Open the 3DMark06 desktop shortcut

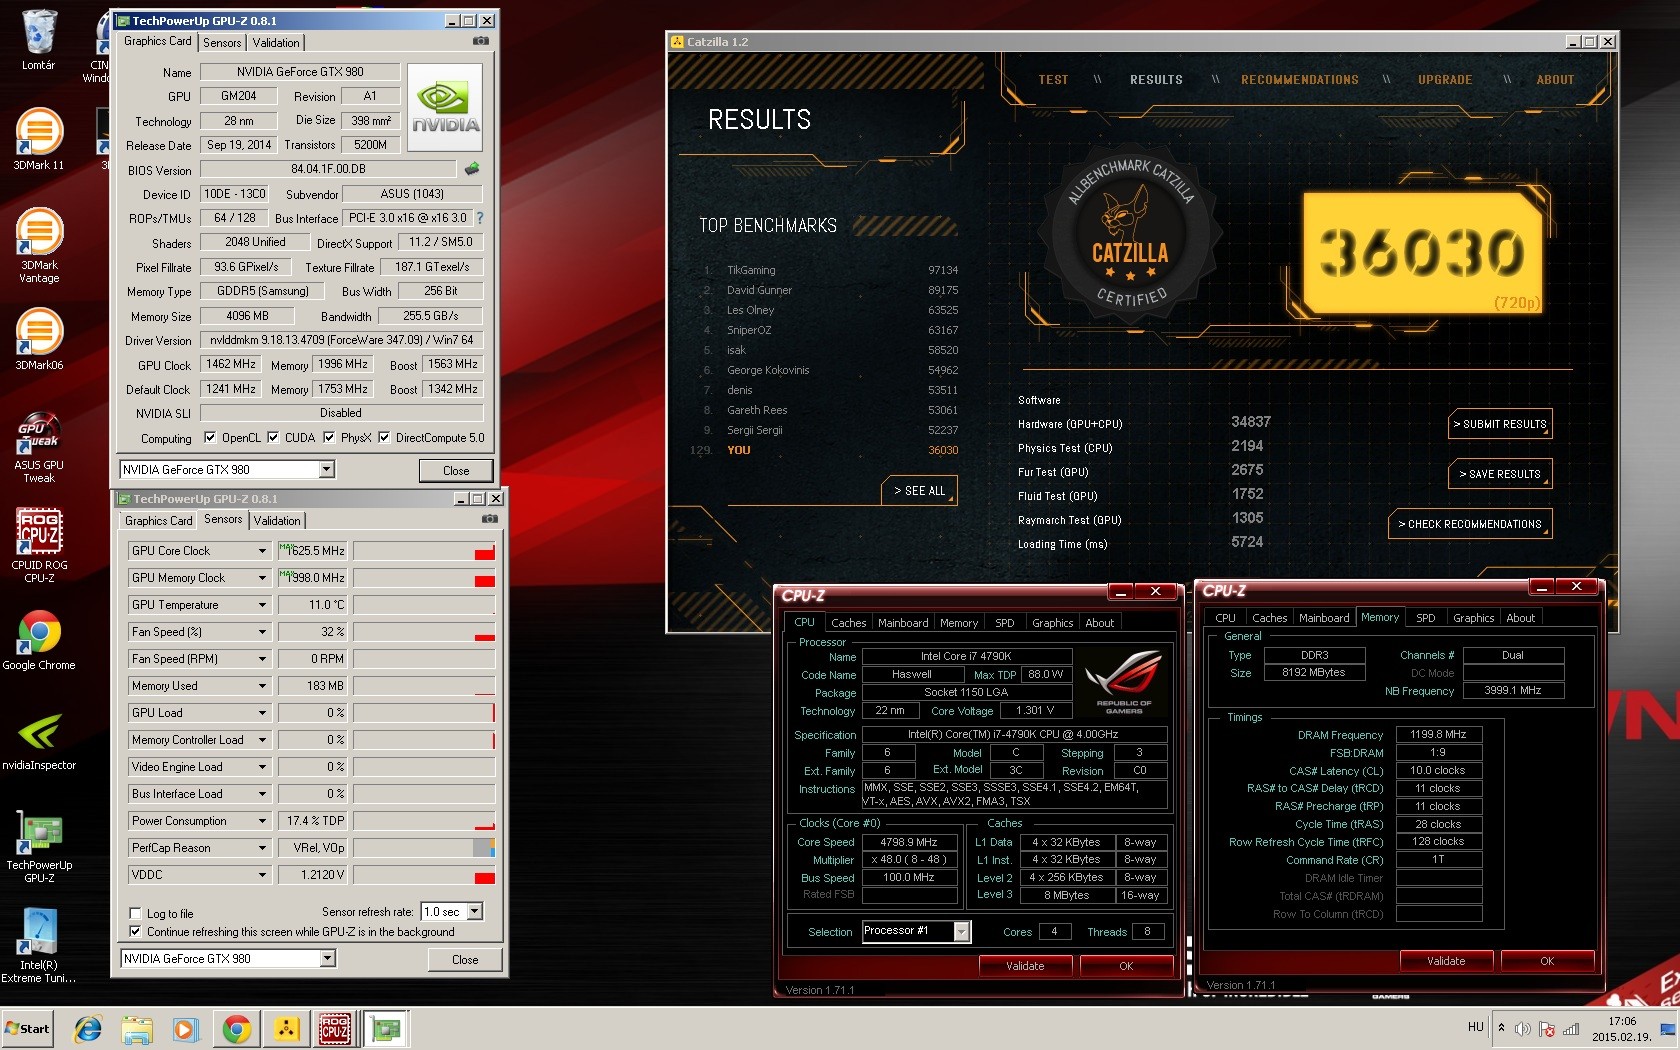click(x=39, y=339)
